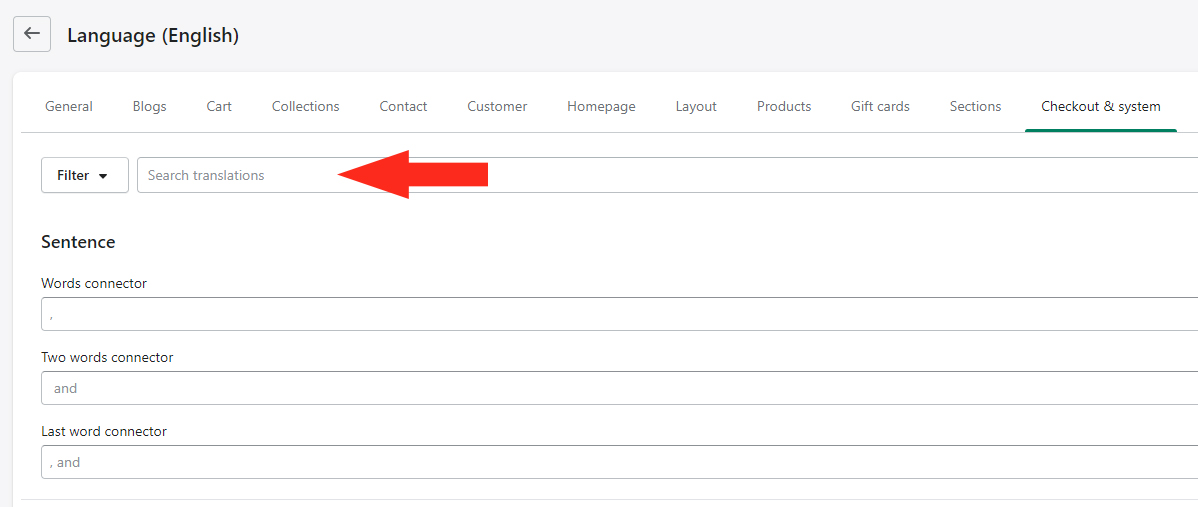
Task: Switch to the General tab
Action: [69, 106]
